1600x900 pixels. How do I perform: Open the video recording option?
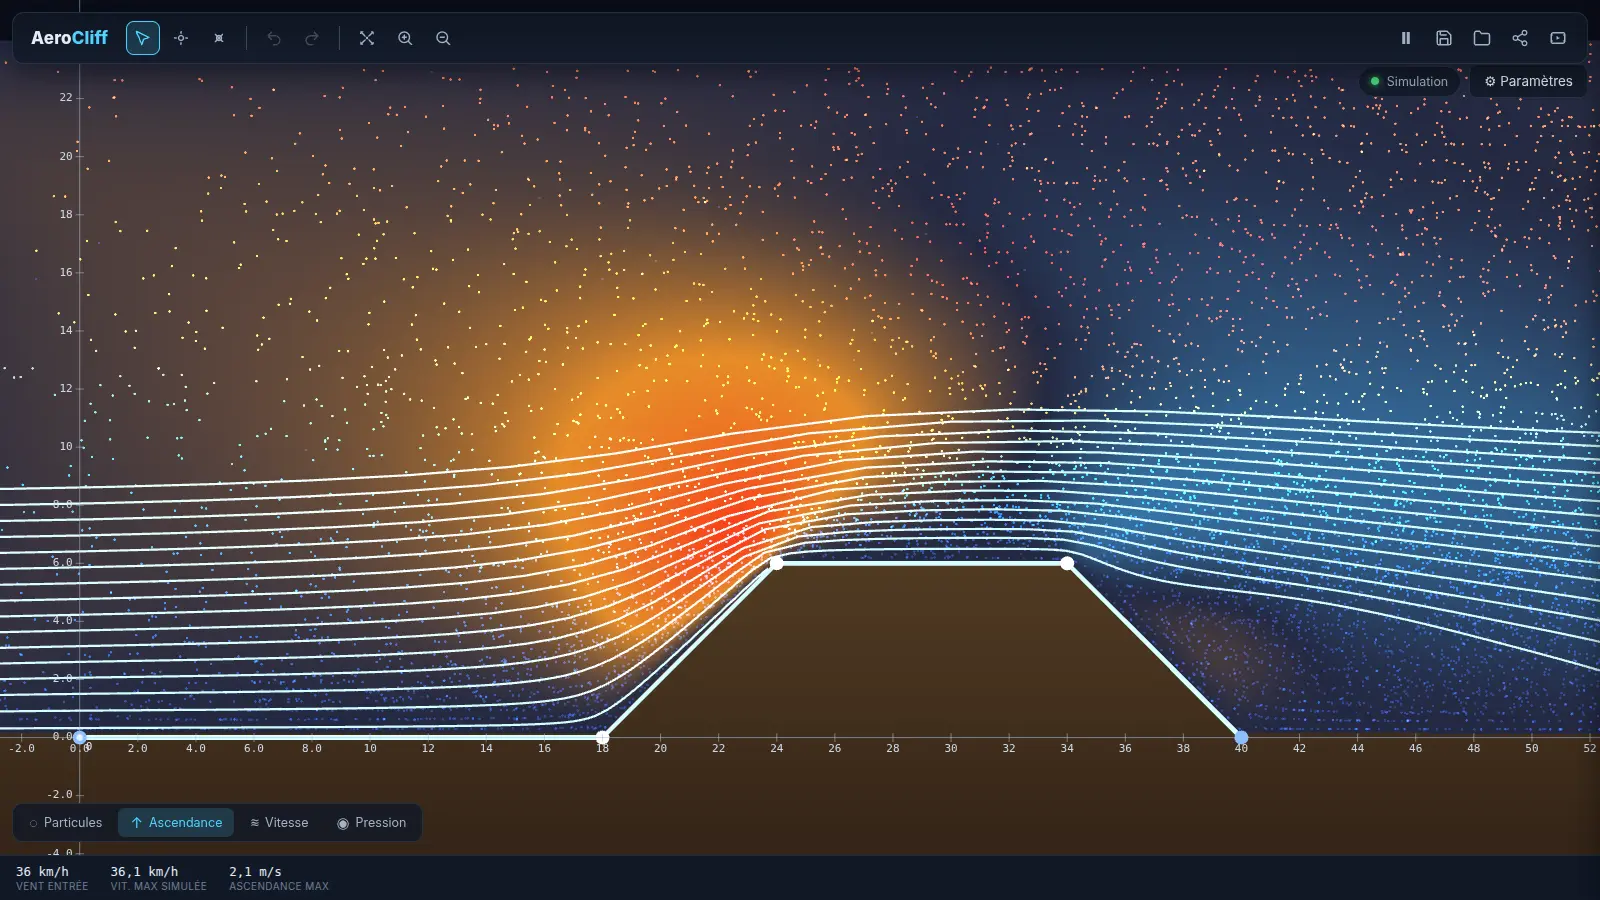(x=1558, y=38)
